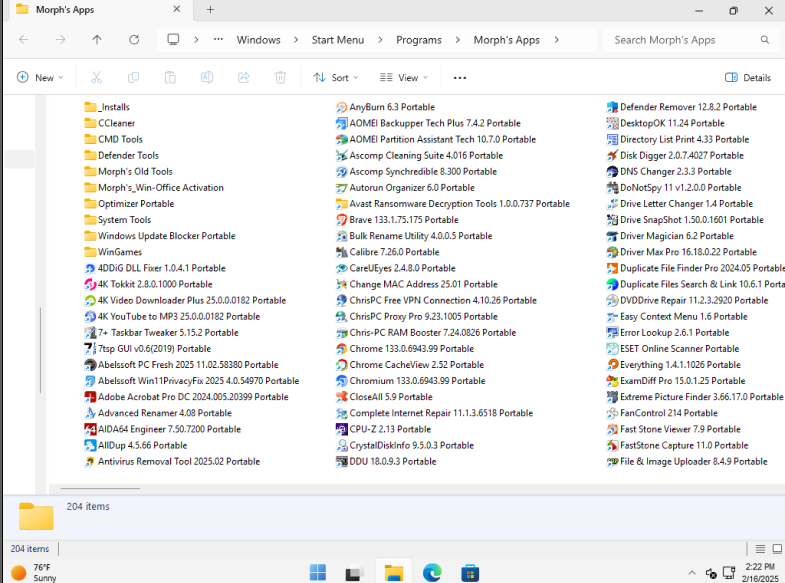
Task: Switch to large icons view in status bar
Action: tap(777, 549)
